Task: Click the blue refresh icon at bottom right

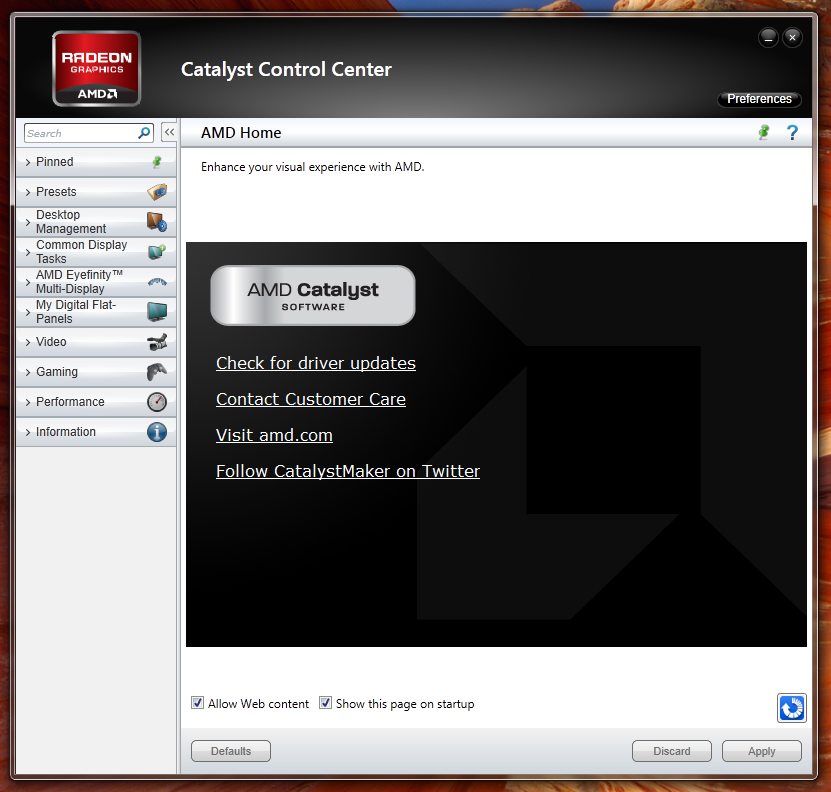Action: (x=791, y=707)
